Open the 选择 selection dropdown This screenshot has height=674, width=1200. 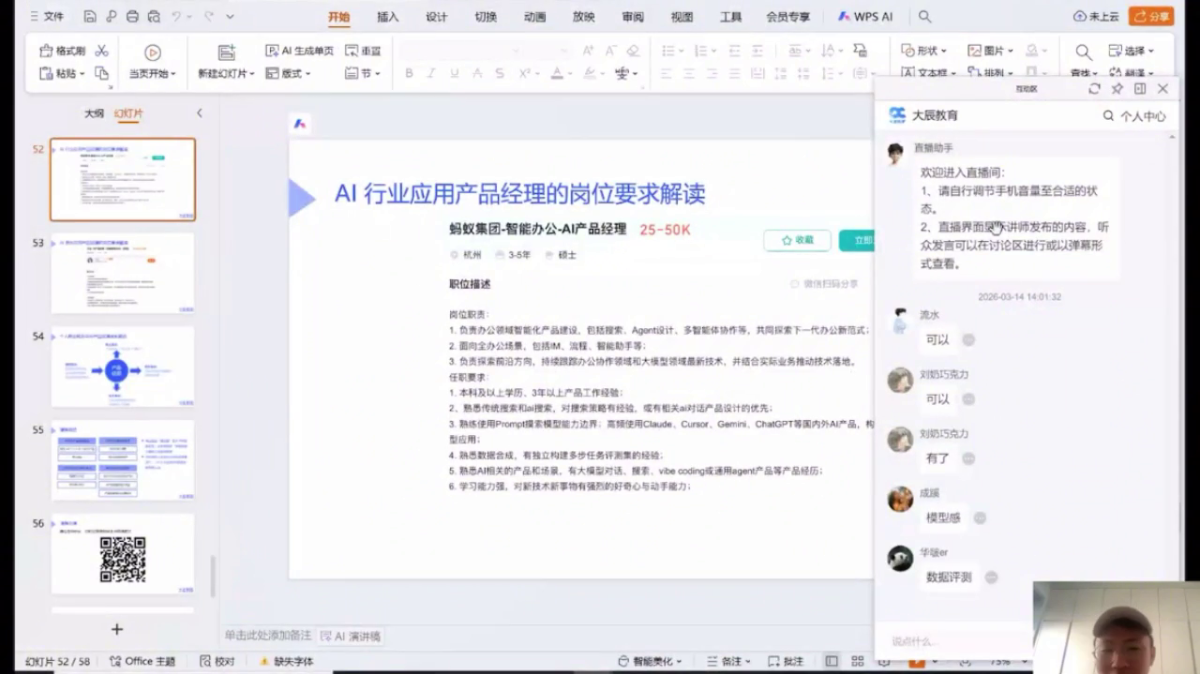[x=1131, y=51]
